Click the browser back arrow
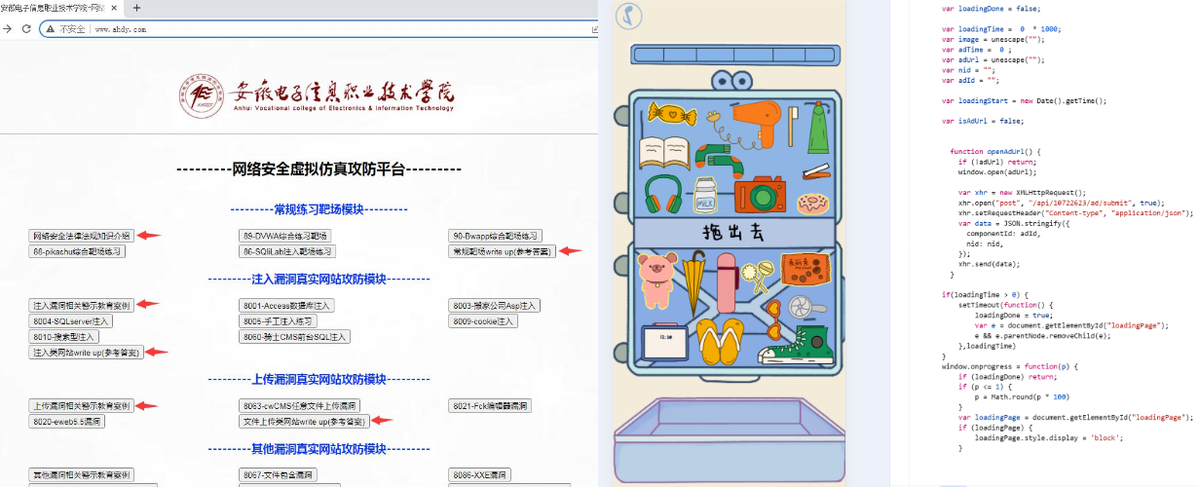The width and height of the screenshot is (1198, 487). [8, 29]
